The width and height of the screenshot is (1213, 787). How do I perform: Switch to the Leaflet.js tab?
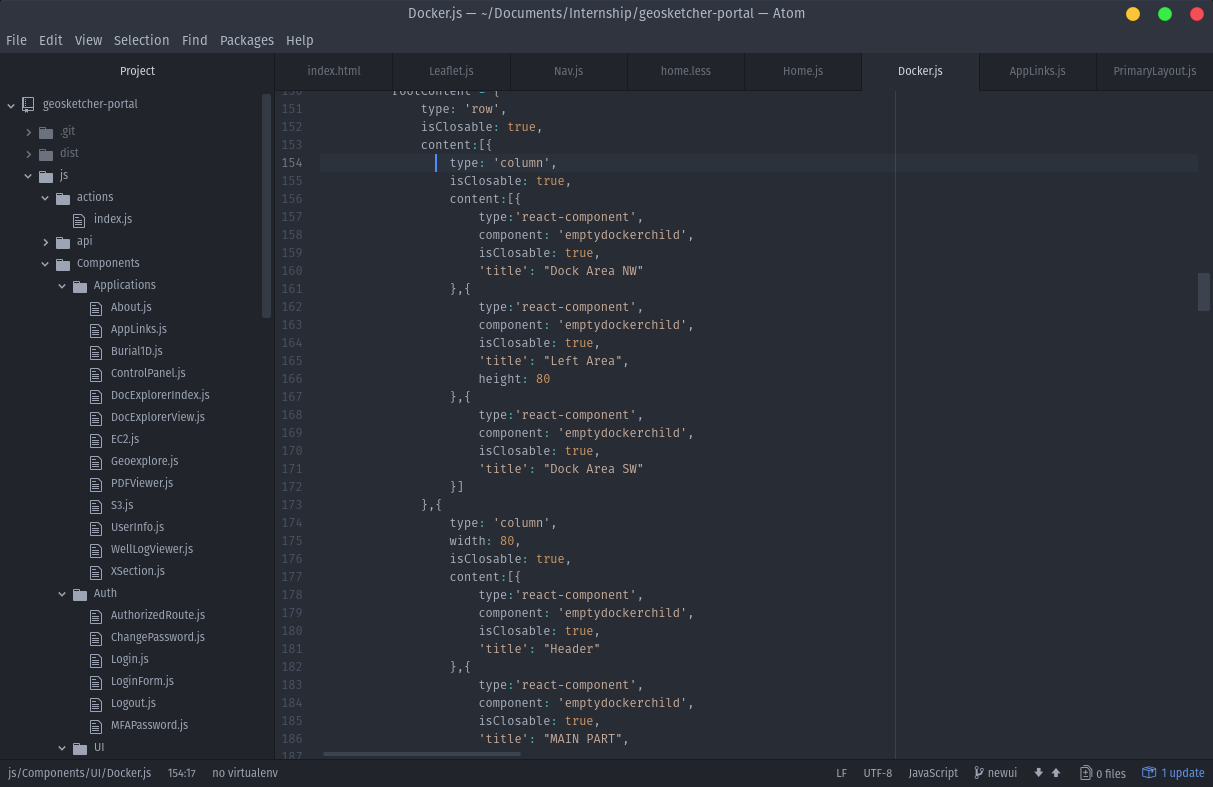click(x=451, y=71)
